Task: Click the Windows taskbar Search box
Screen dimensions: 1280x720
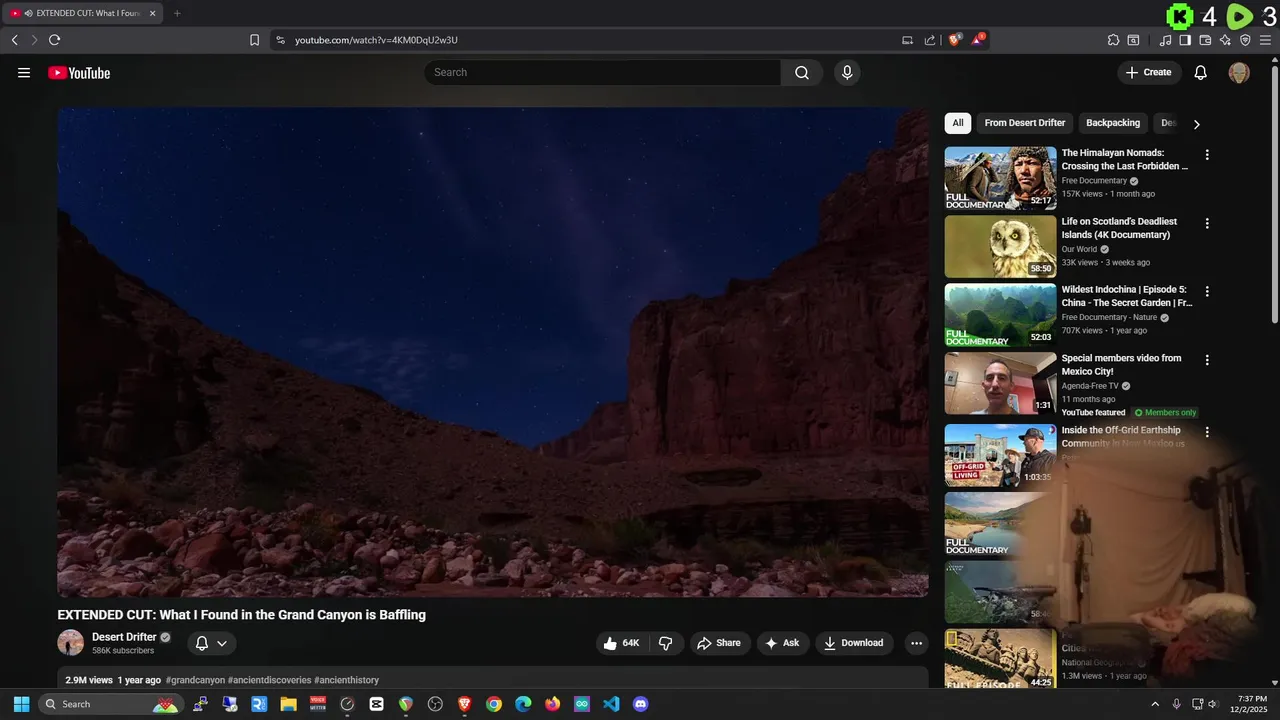Action: (x=111, y=704)
